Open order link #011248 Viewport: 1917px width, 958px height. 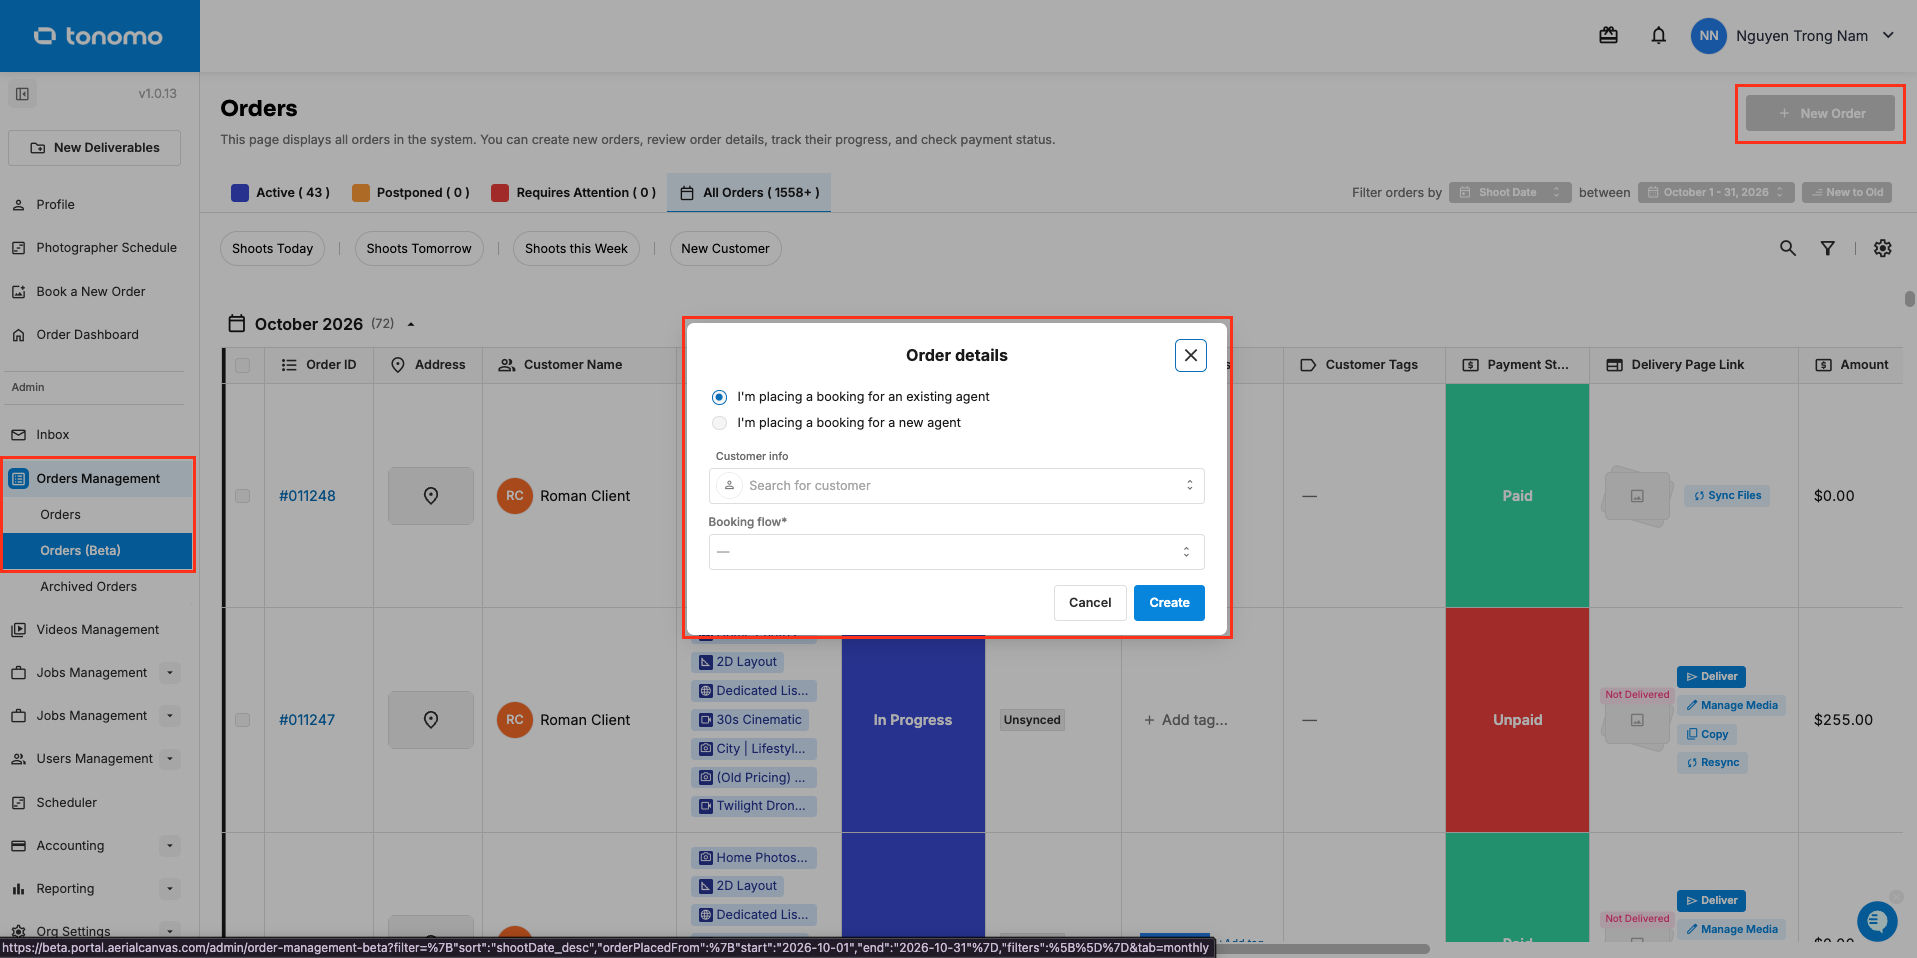(x=307, y=496)
